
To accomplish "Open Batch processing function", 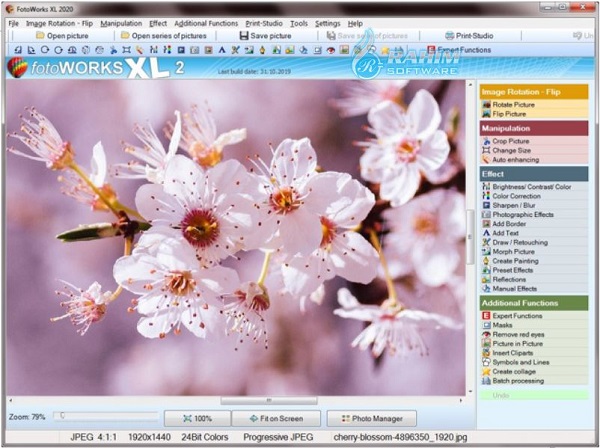I will (x=534, y=381).
